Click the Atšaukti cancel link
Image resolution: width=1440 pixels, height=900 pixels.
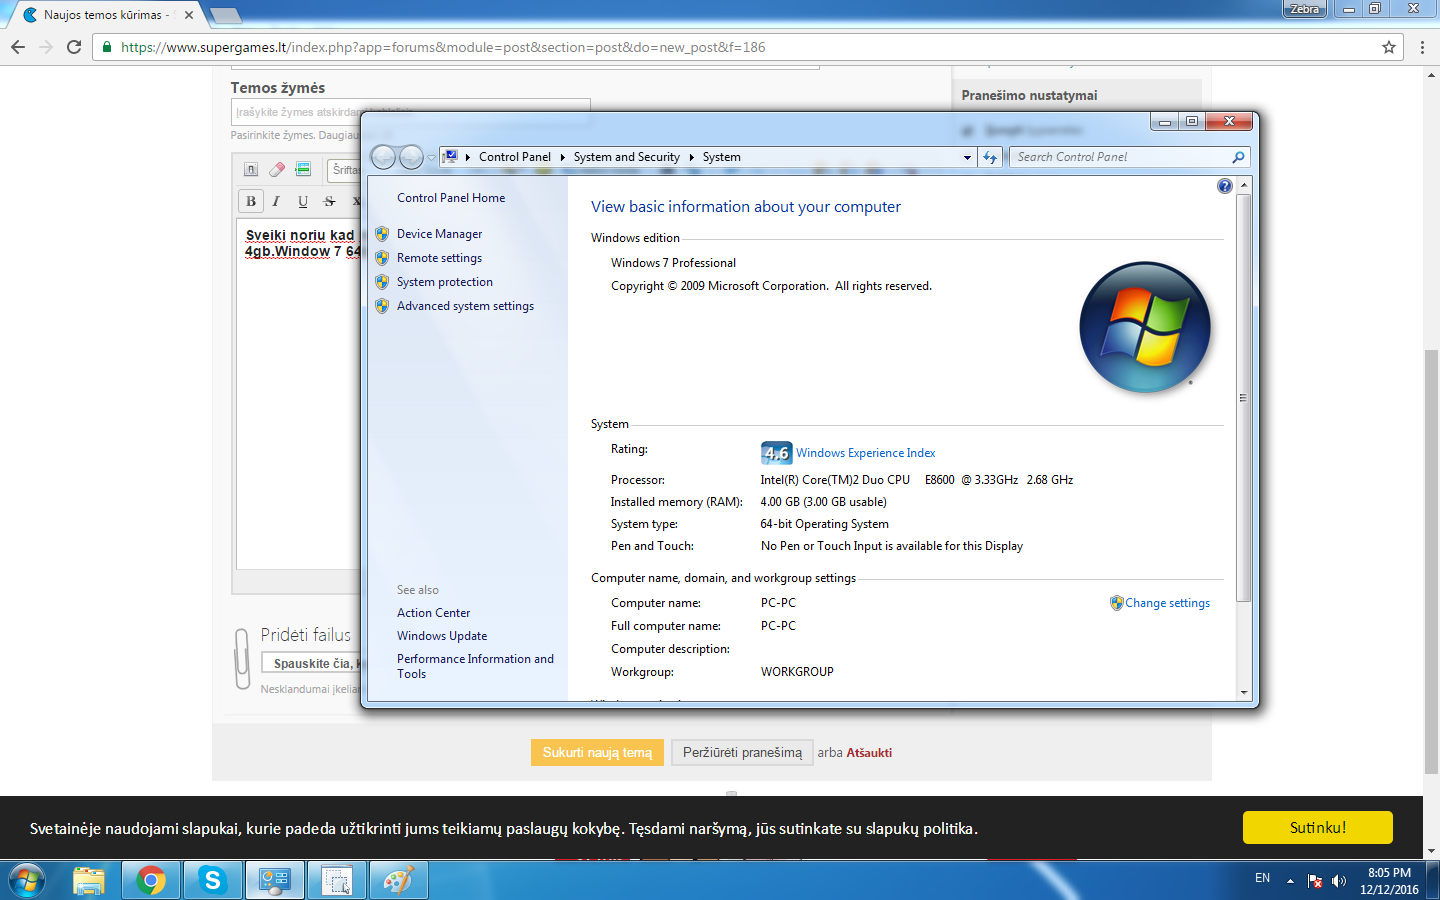(x=869, y=753)
